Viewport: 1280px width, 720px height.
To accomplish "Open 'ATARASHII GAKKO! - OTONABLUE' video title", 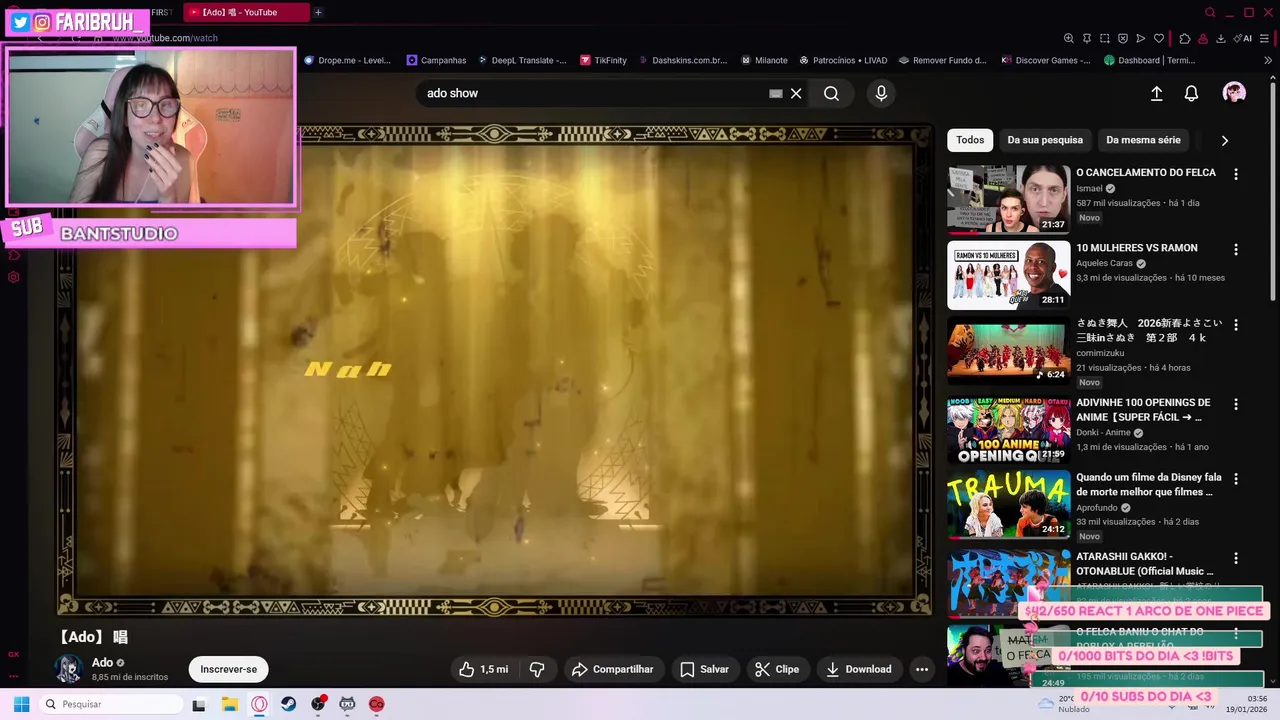I will pyautogui.click(x=1146, y=564).
